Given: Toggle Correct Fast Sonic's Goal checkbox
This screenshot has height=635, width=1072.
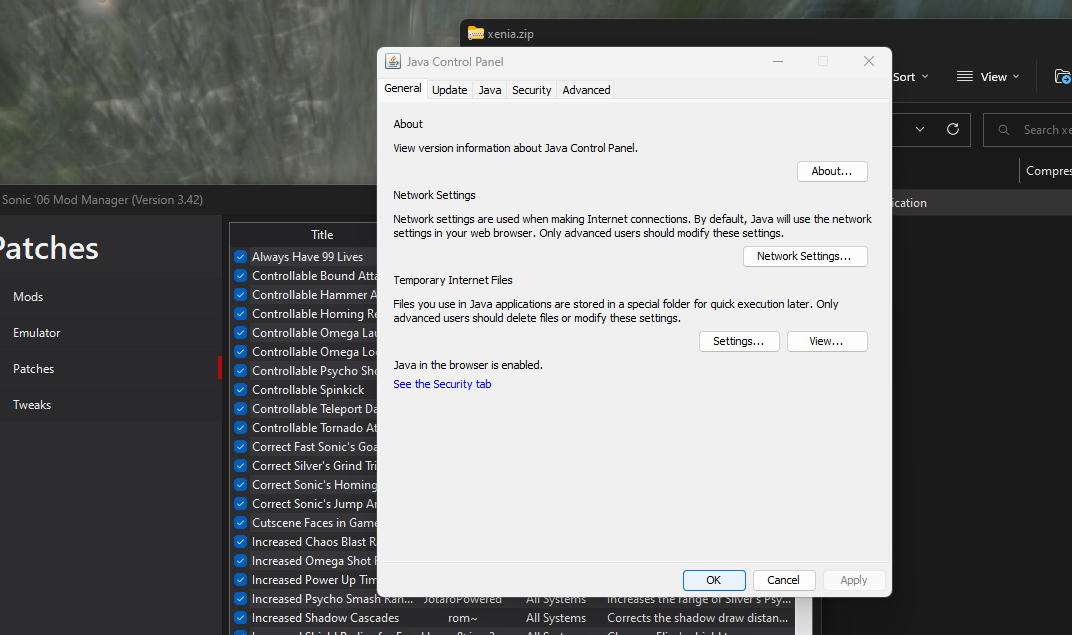Looking at the screenshot, I should 241,447.
